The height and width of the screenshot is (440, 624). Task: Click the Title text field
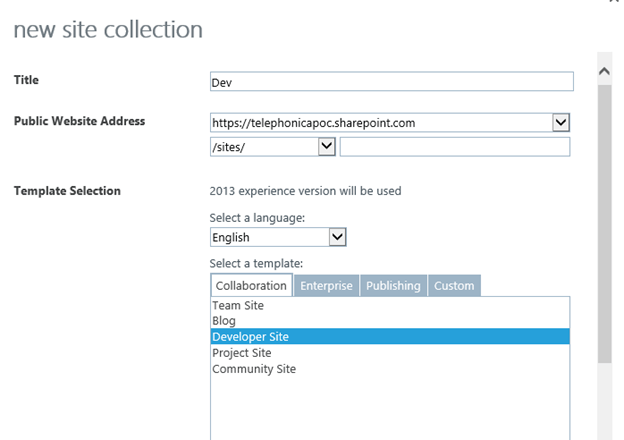(391, 82)
